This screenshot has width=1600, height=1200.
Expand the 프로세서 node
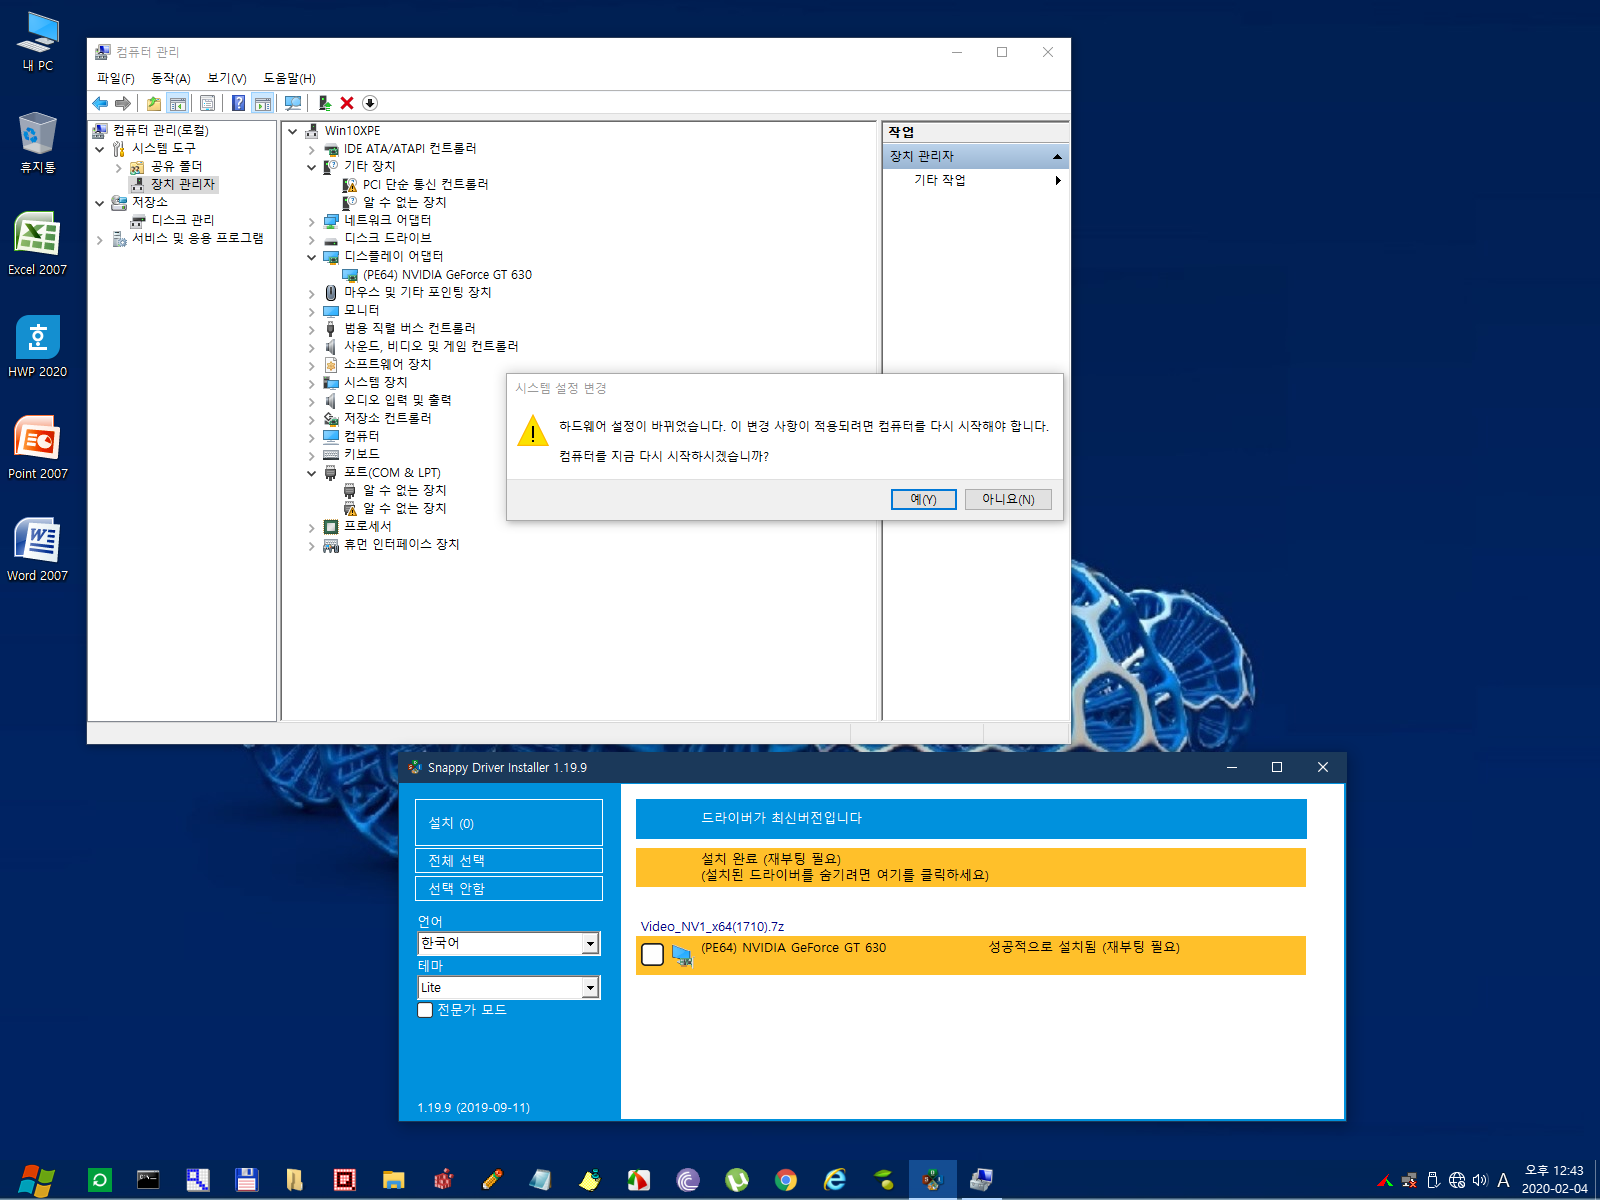pyautogui.click(x=311, y=528)
